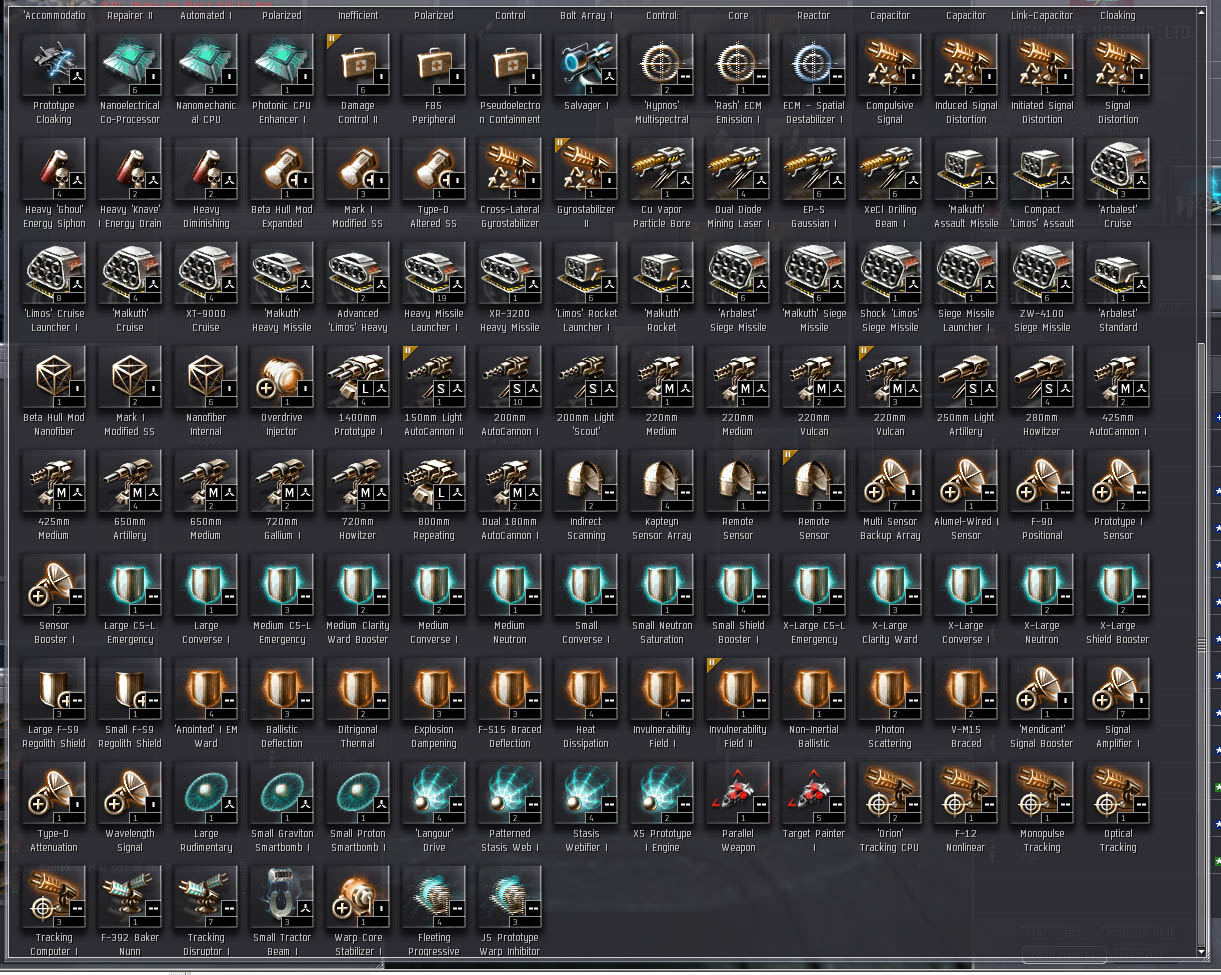The image size is (1221, 975).
Task: Click the Salvager I module icon
Action: pyautogui.click(x=586, y=66)
